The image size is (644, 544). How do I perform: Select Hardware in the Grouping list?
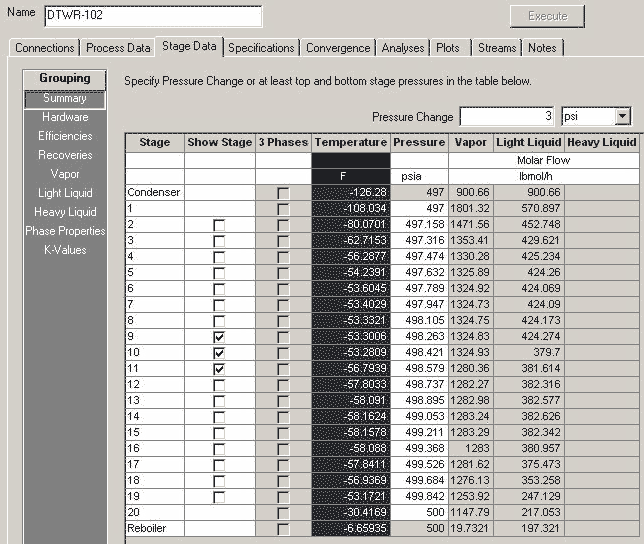click(x=65, y=117)
